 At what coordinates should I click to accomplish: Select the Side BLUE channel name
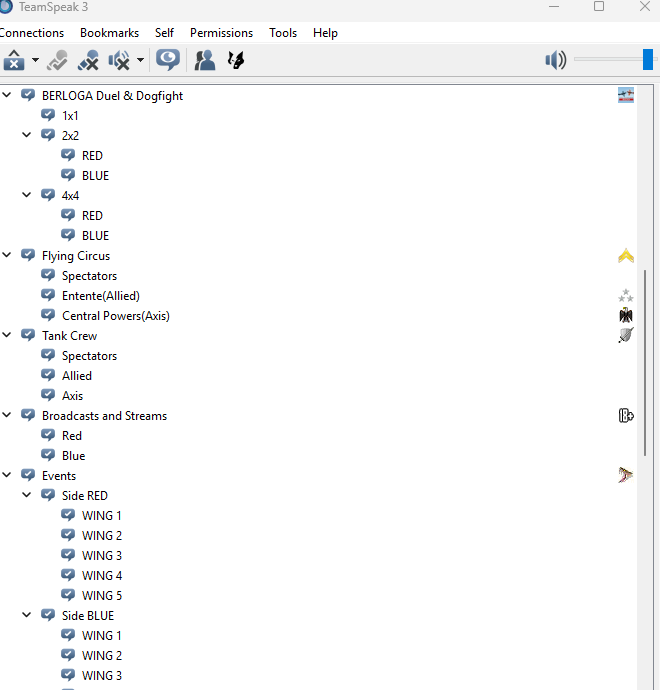[x=88, y=616]
